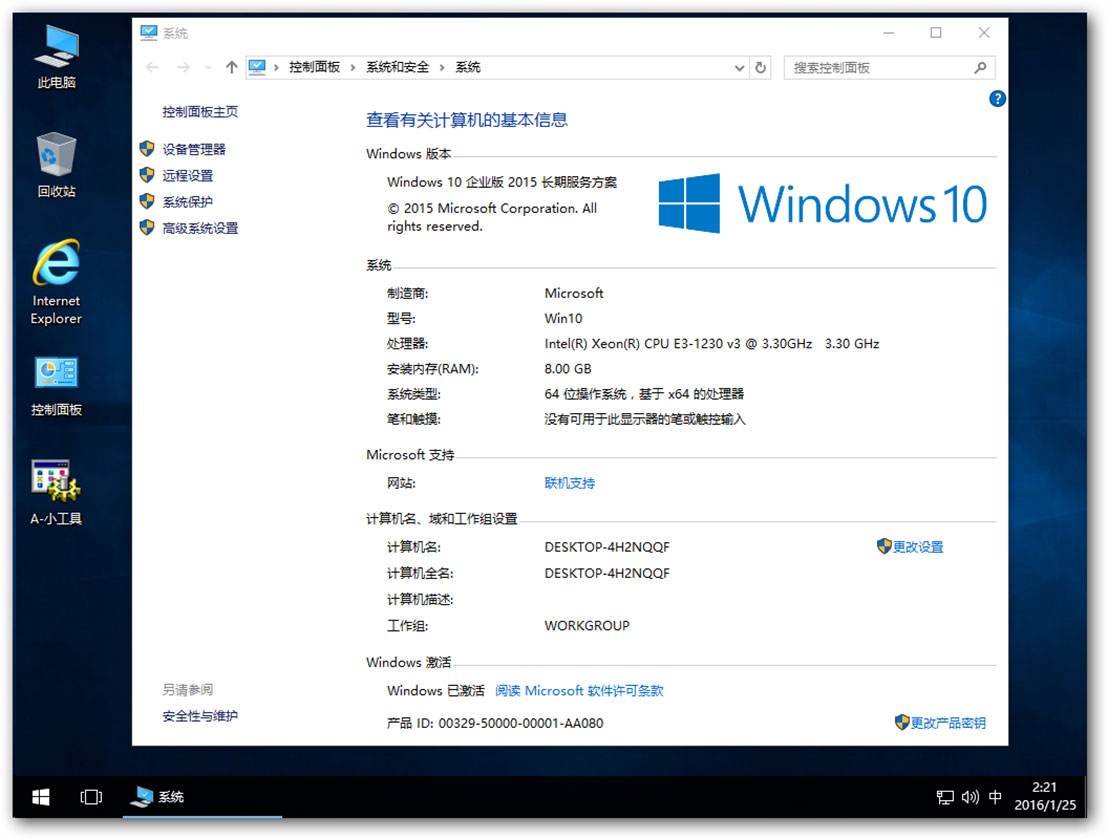
Task: Launch Internet Explorer from desktop
Action: pyautogui.click(x=57, y=282)
